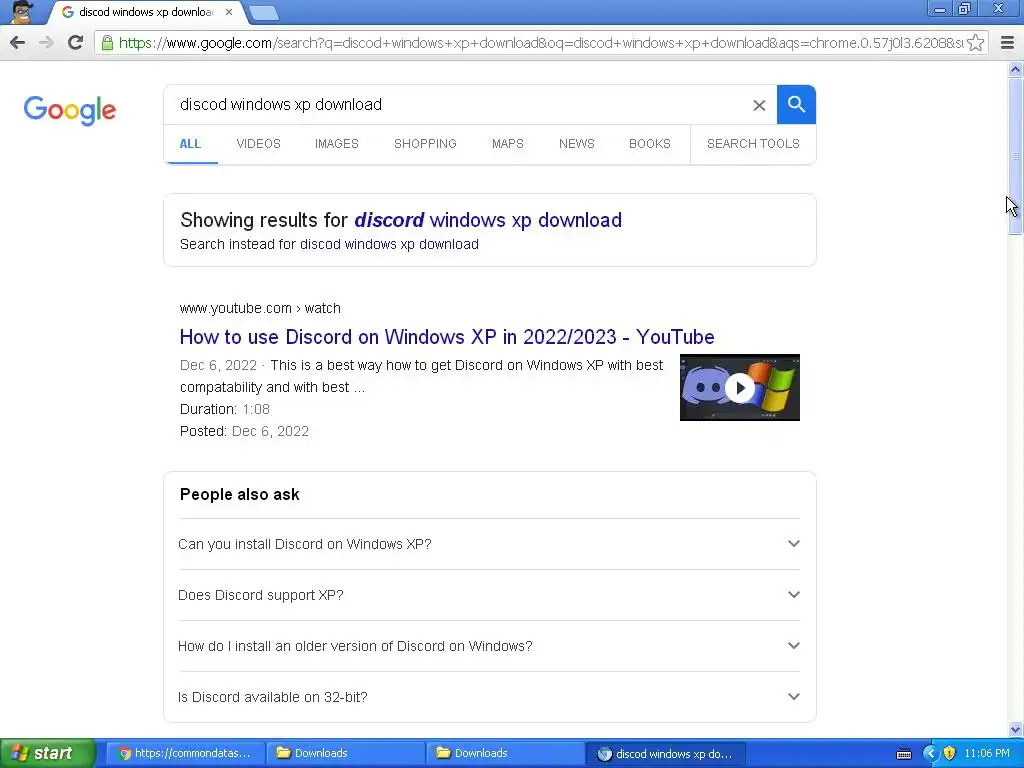The height and width of the screenshot is (768, 1024).
Task: Click the Google logo
Action: coord(70,110)
